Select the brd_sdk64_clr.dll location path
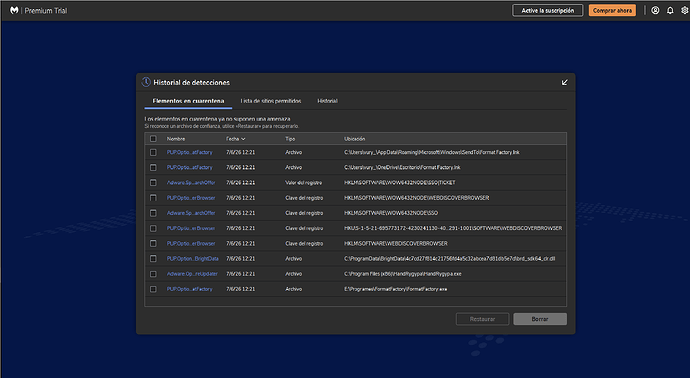The image size is (690, 378). [449, 259]
